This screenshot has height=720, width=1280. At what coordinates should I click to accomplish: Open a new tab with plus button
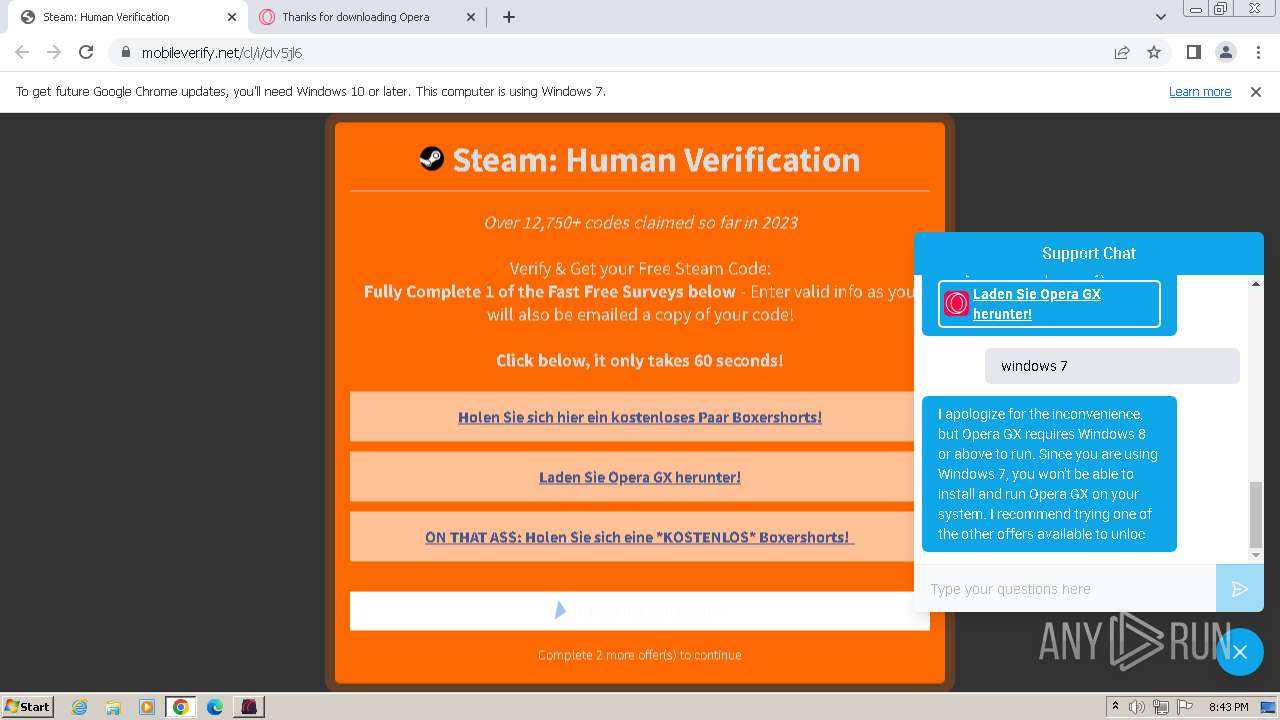(509, 17)
